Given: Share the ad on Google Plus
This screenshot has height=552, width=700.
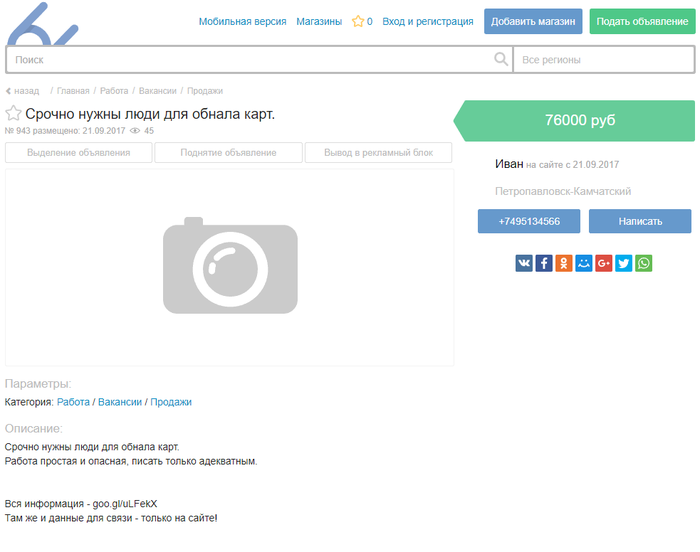Looking at the screenshot, I should click(604, 263).
